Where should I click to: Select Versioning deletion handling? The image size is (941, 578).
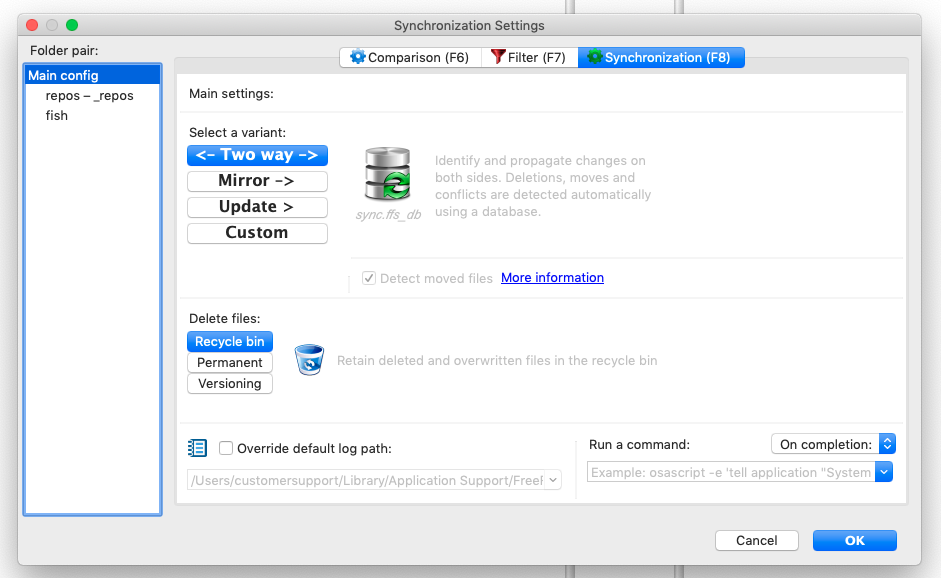(x=230, y=384)
